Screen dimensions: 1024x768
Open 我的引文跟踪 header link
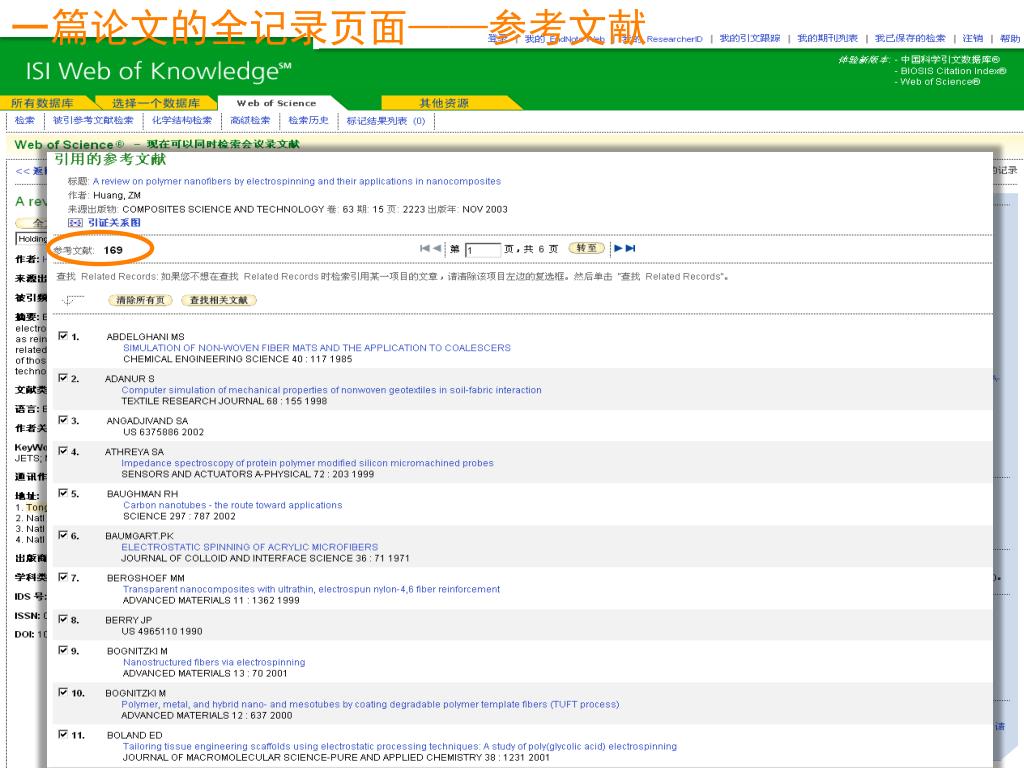[750, 39]
